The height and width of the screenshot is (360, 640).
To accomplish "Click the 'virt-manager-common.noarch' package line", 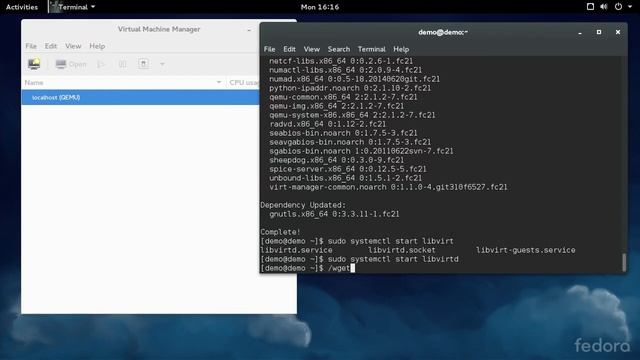I will point(388,187).
